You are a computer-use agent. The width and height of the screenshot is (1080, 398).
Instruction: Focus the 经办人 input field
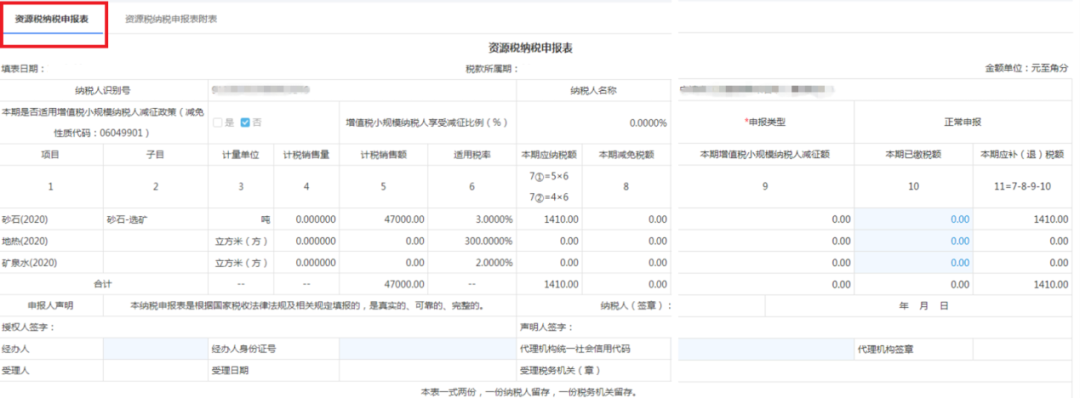(156, 349)
